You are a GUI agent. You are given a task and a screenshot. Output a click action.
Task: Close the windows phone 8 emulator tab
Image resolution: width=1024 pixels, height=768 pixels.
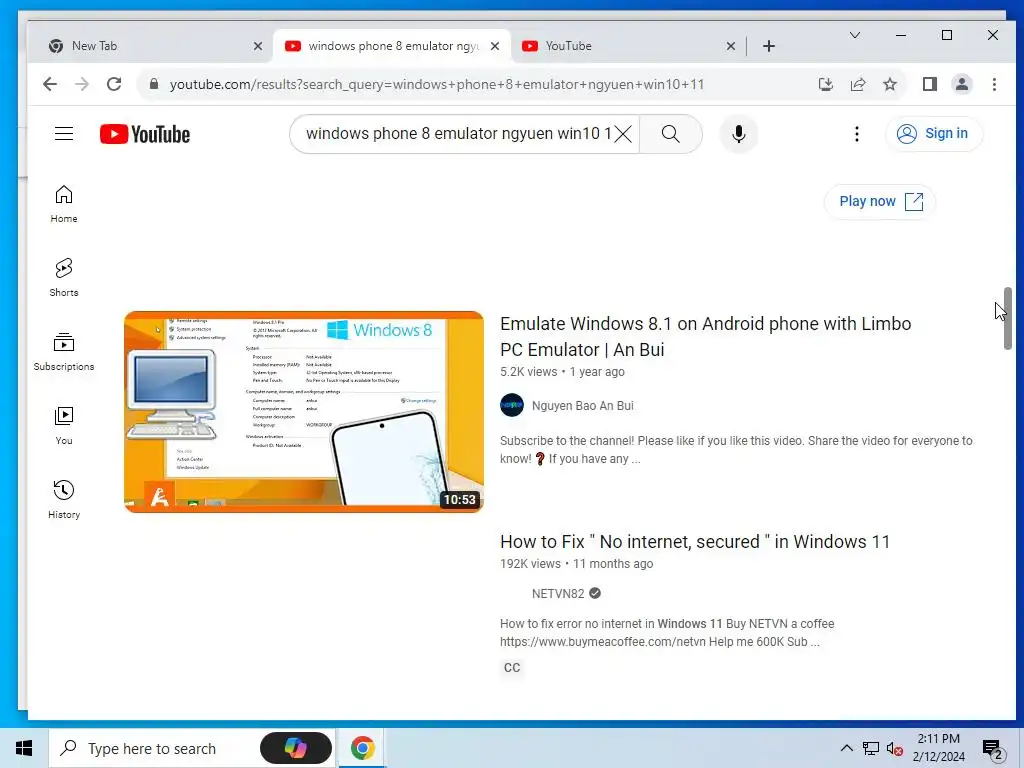[x=495, y=46]
